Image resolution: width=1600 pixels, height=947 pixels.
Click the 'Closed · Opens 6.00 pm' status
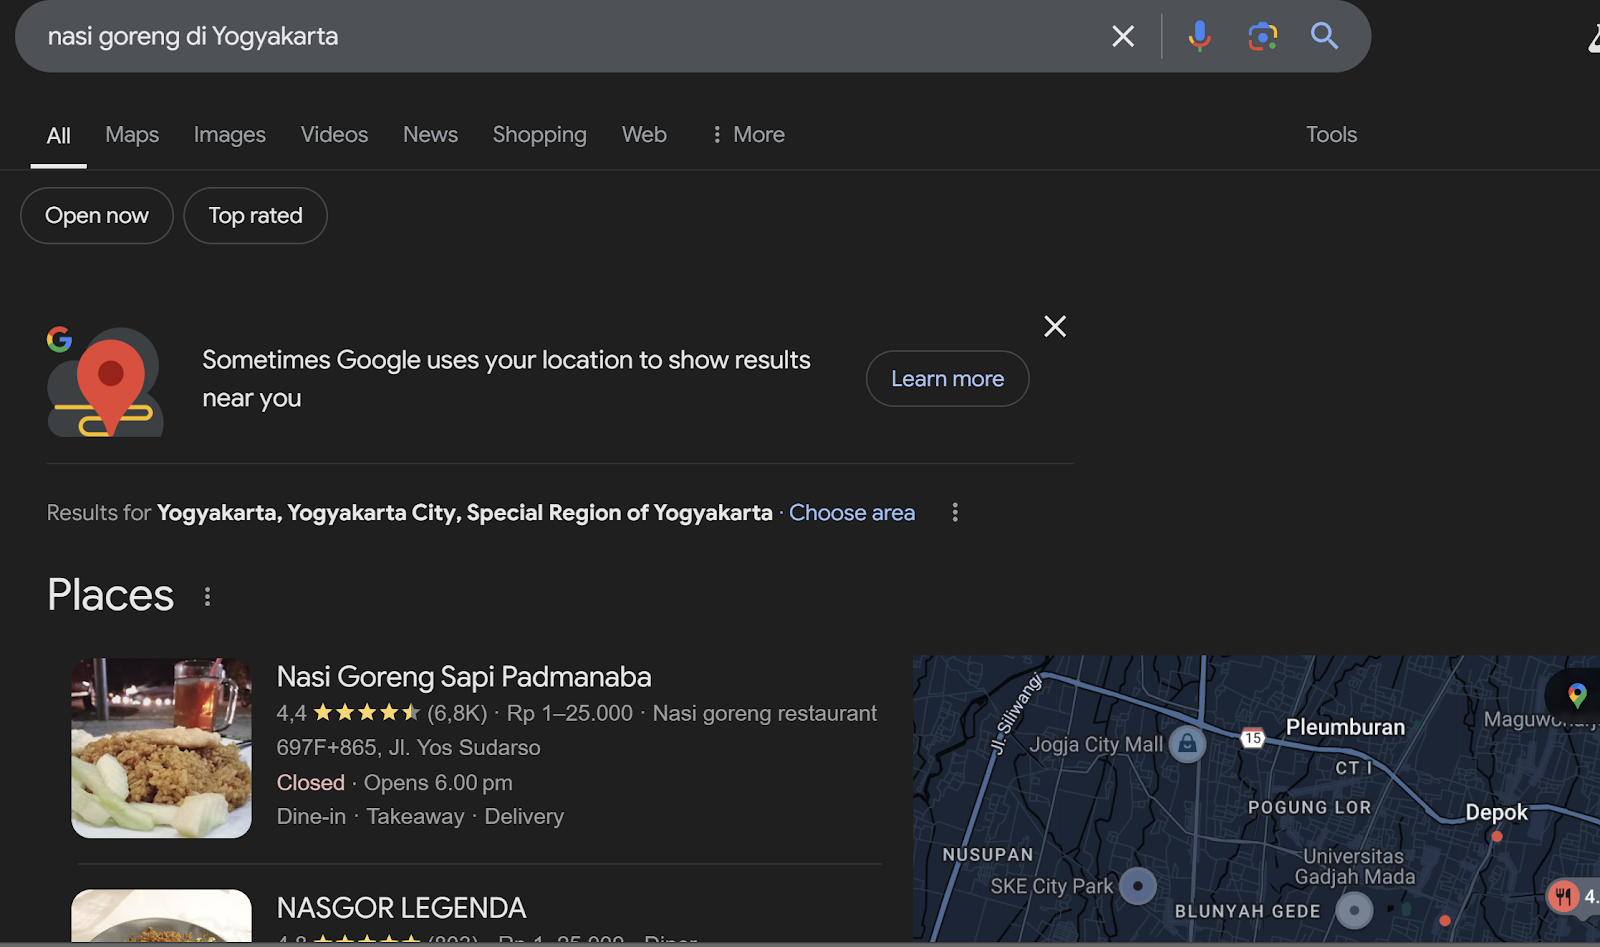[x=394, y=782]
